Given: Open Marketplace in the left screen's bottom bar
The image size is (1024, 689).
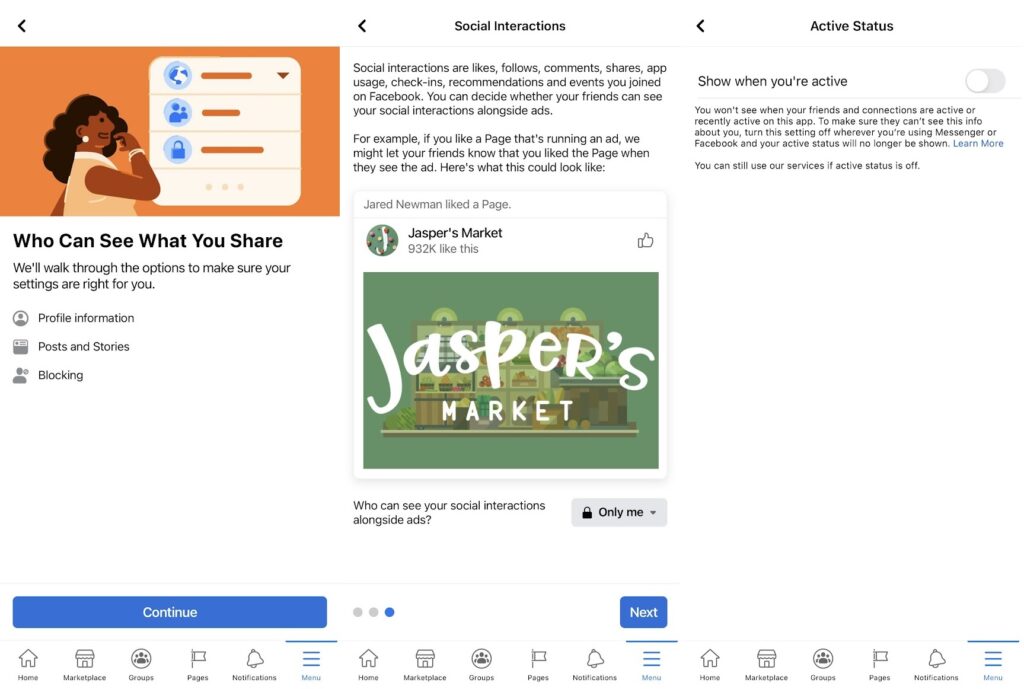Looking at the screenshot, I should pyautogui.click(x=85, y=663).
